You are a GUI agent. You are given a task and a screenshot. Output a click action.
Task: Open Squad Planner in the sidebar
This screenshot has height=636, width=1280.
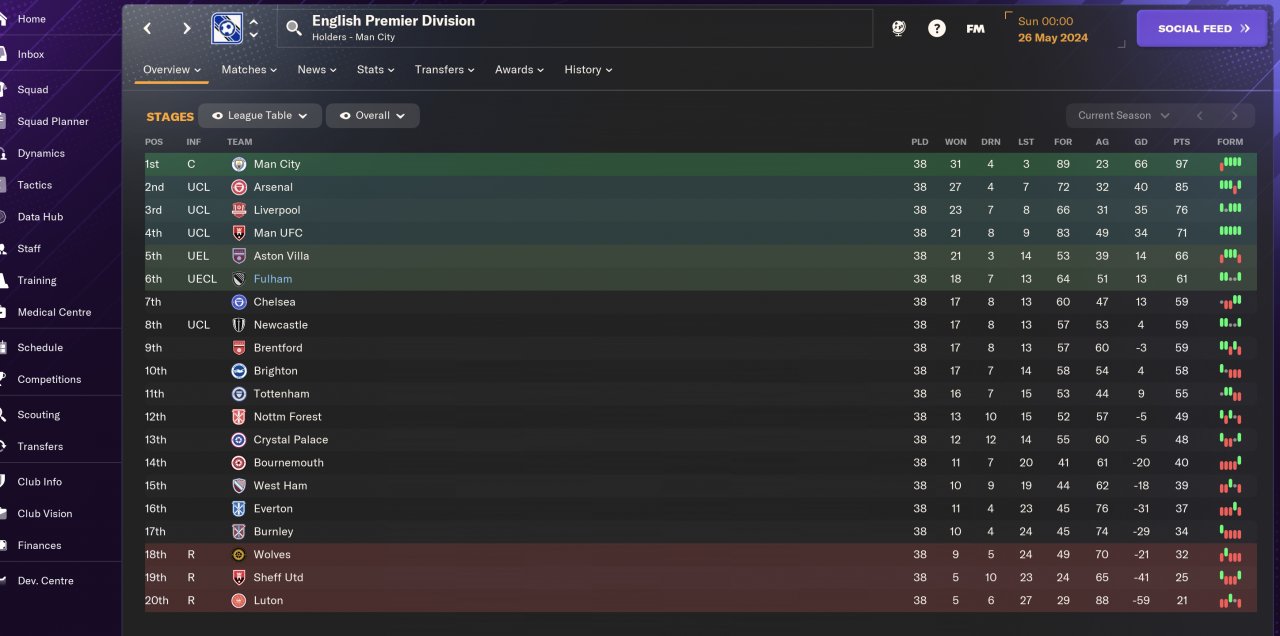tap(53, 121)
